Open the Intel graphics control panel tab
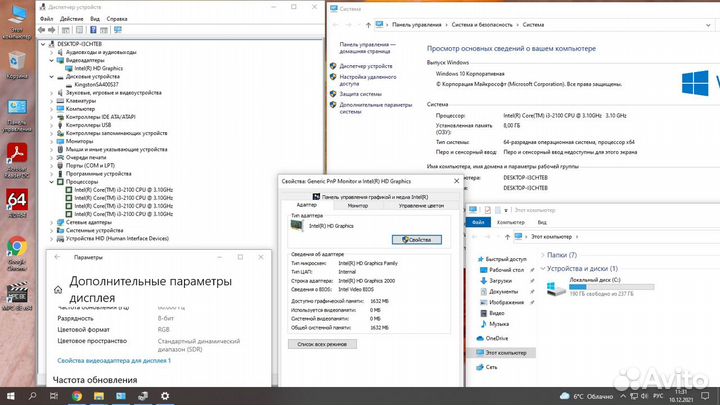This screenshot has height=405, width=720. (x=370, y=197)
